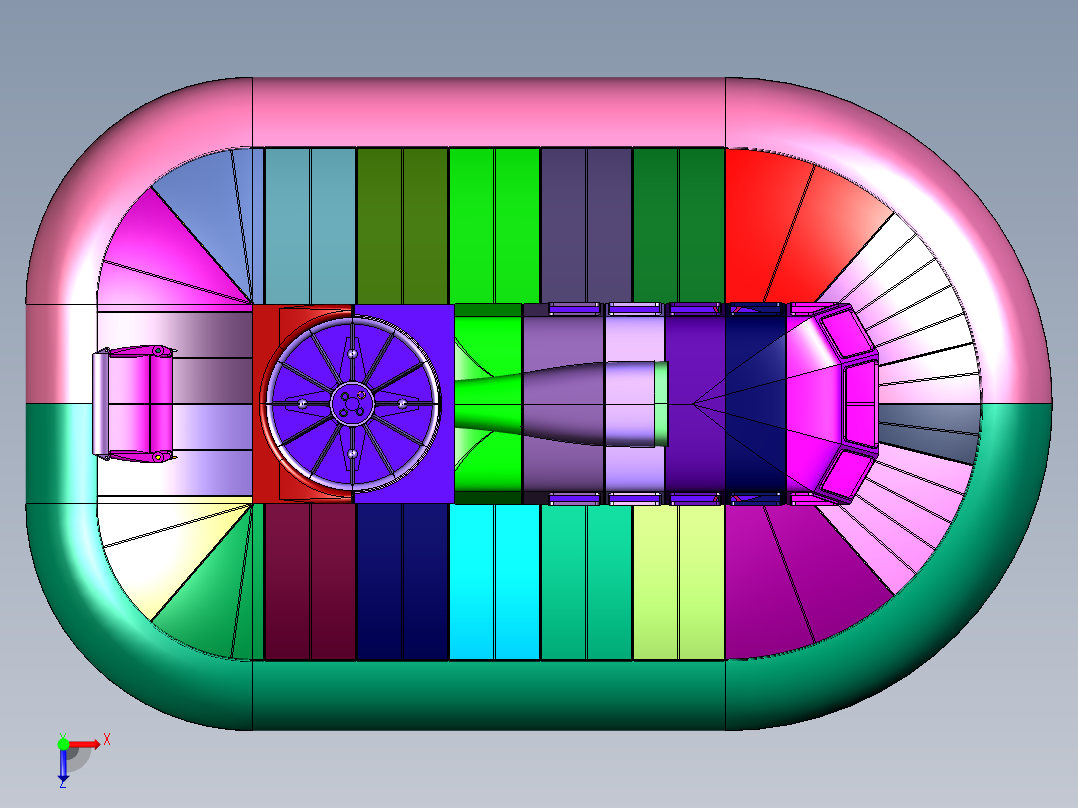Select the tapered engine exhaust duct
The height and width of the screenshot is (808, 1078).
click(560, 404)
